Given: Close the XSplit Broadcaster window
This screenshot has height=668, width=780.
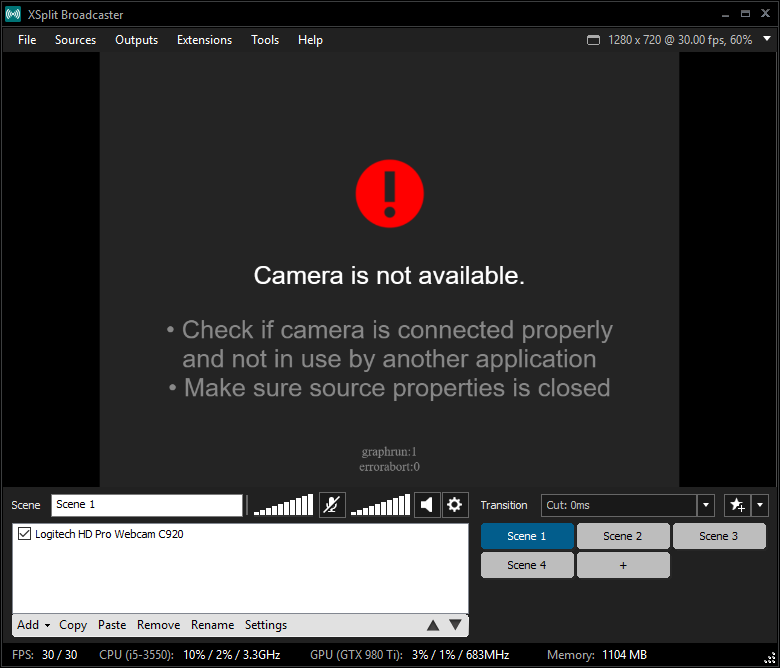Looking at the screenshot, I should tap(766, 14).
